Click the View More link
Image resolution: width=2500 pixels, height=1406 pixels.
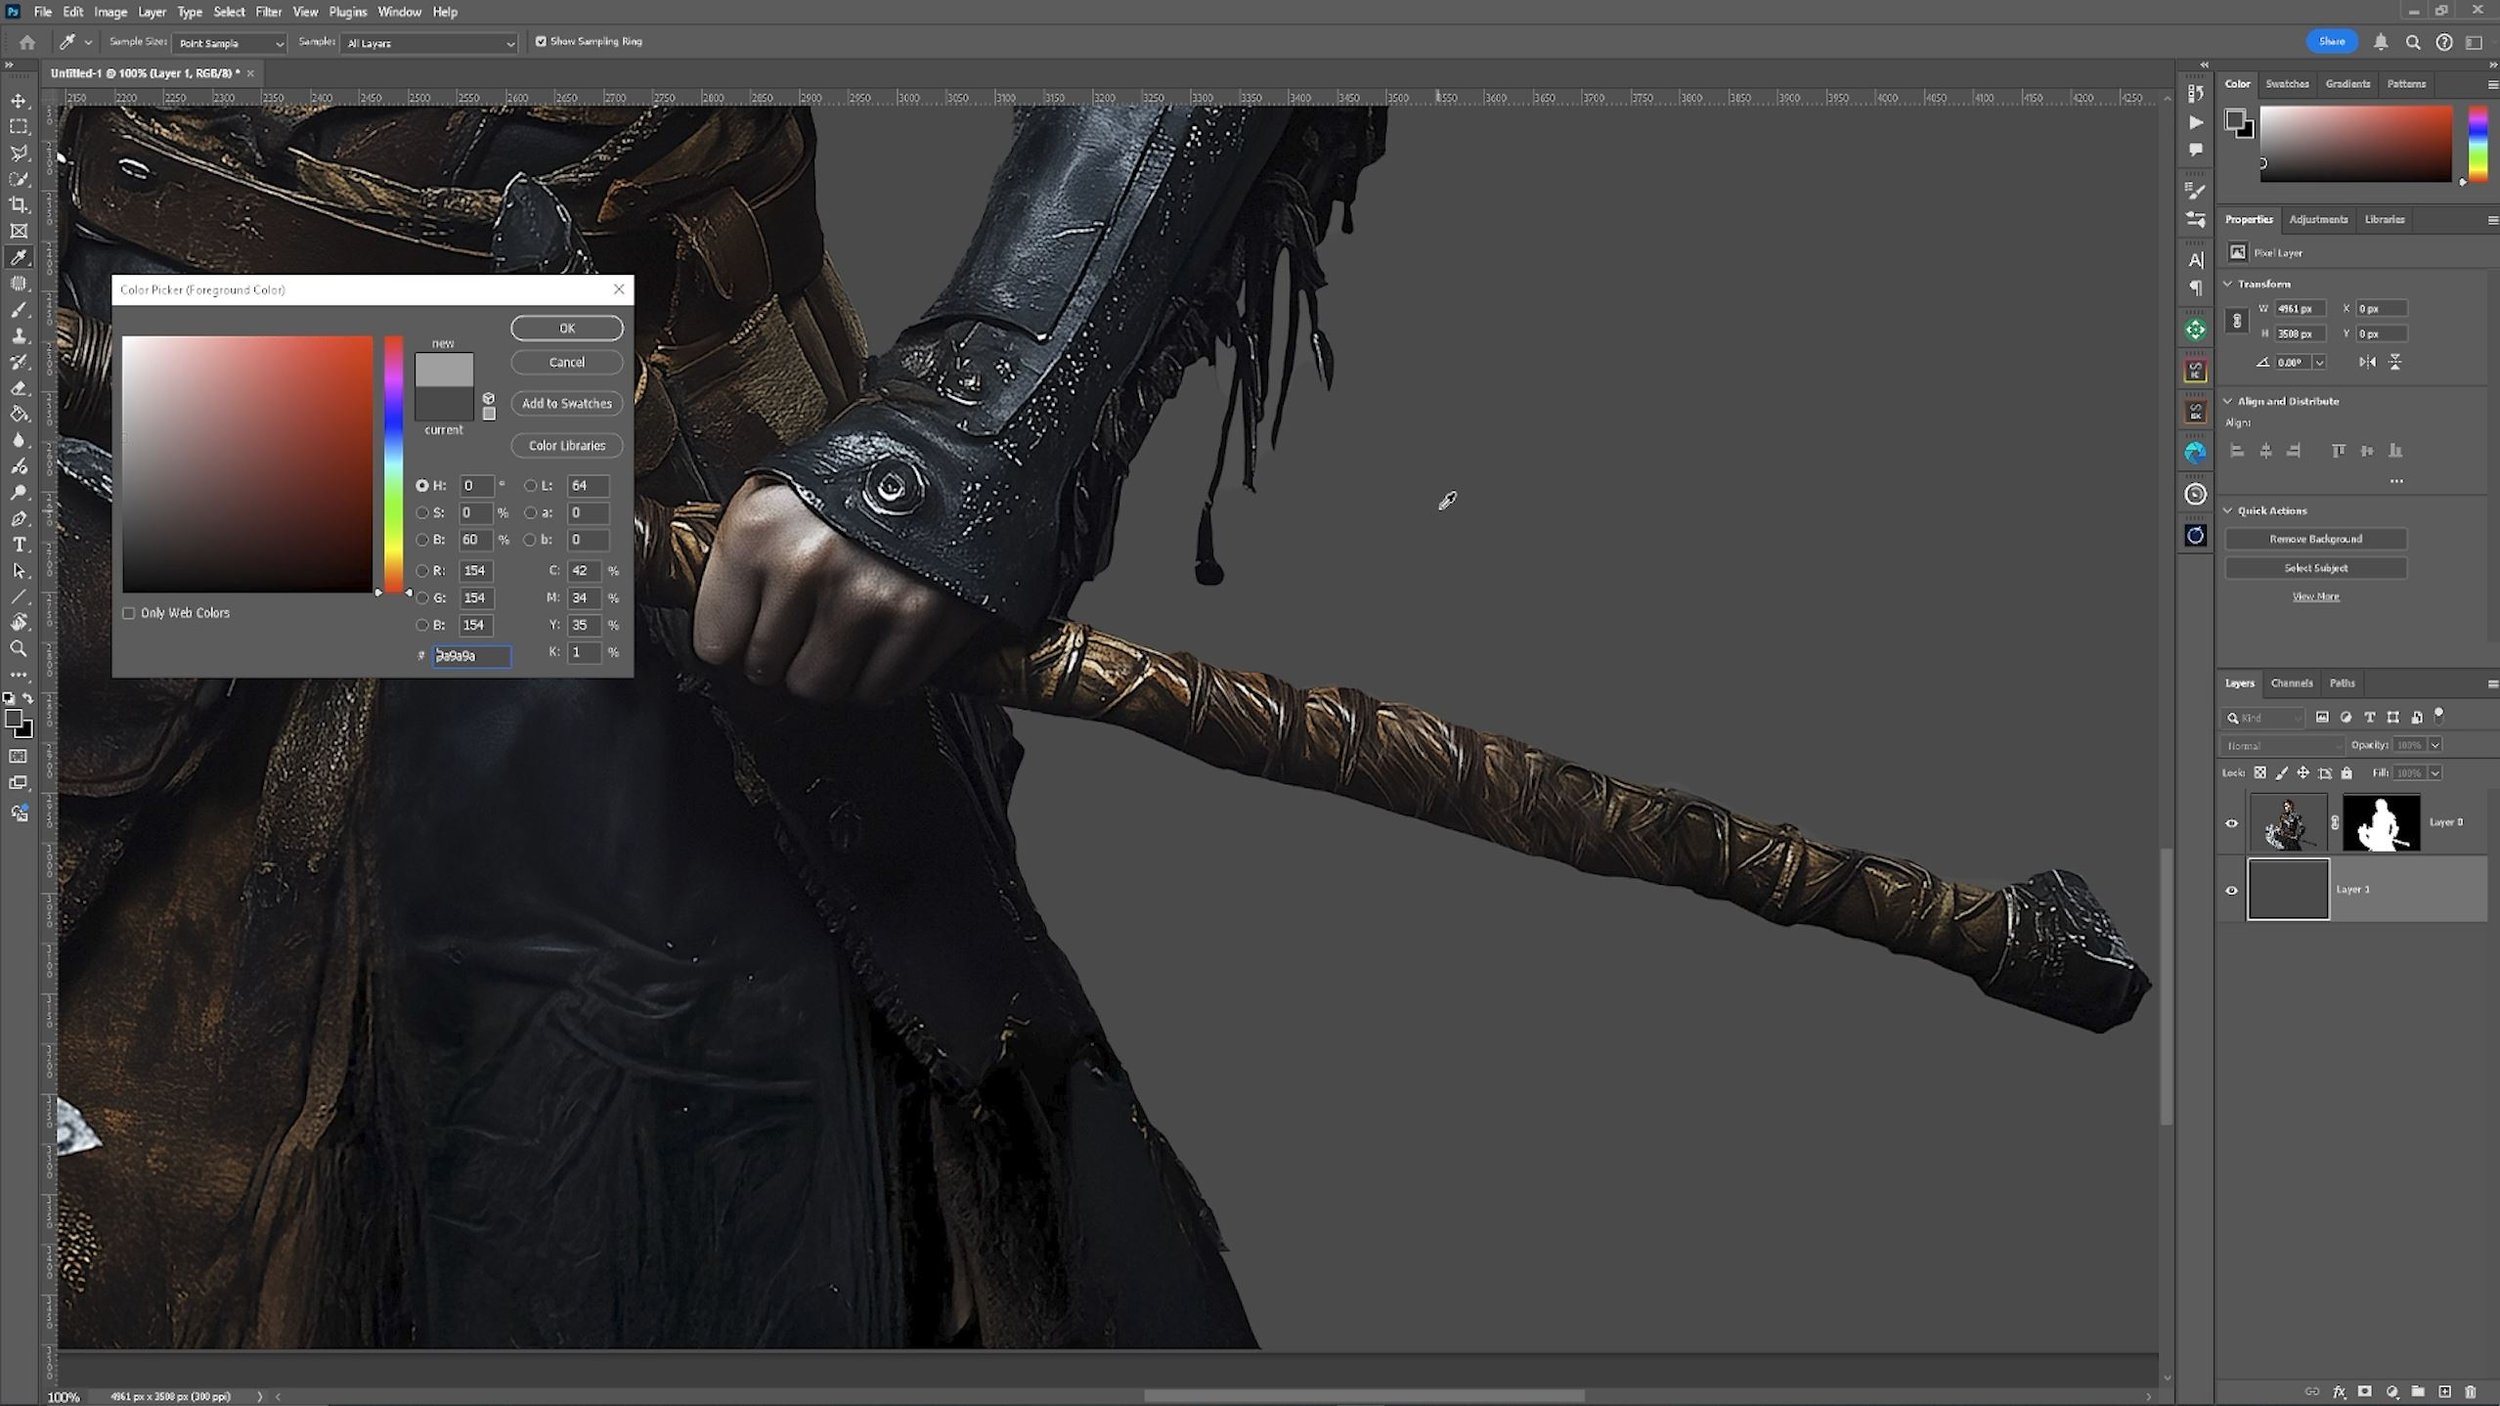(2315, 597)
